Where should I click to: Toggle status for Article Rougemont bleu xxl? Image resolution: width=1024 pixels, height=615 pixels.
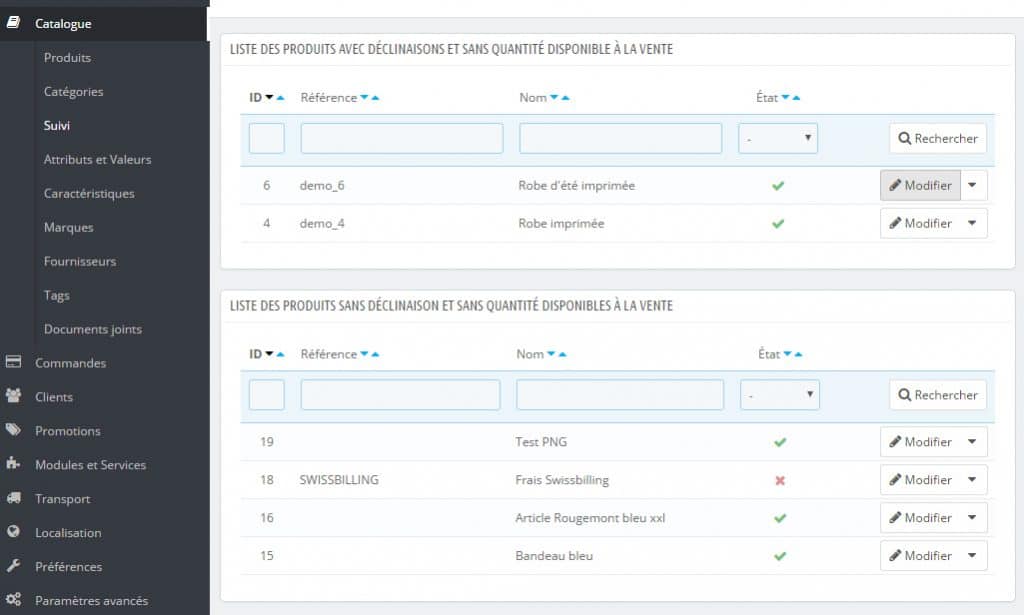tap(780, 518)
